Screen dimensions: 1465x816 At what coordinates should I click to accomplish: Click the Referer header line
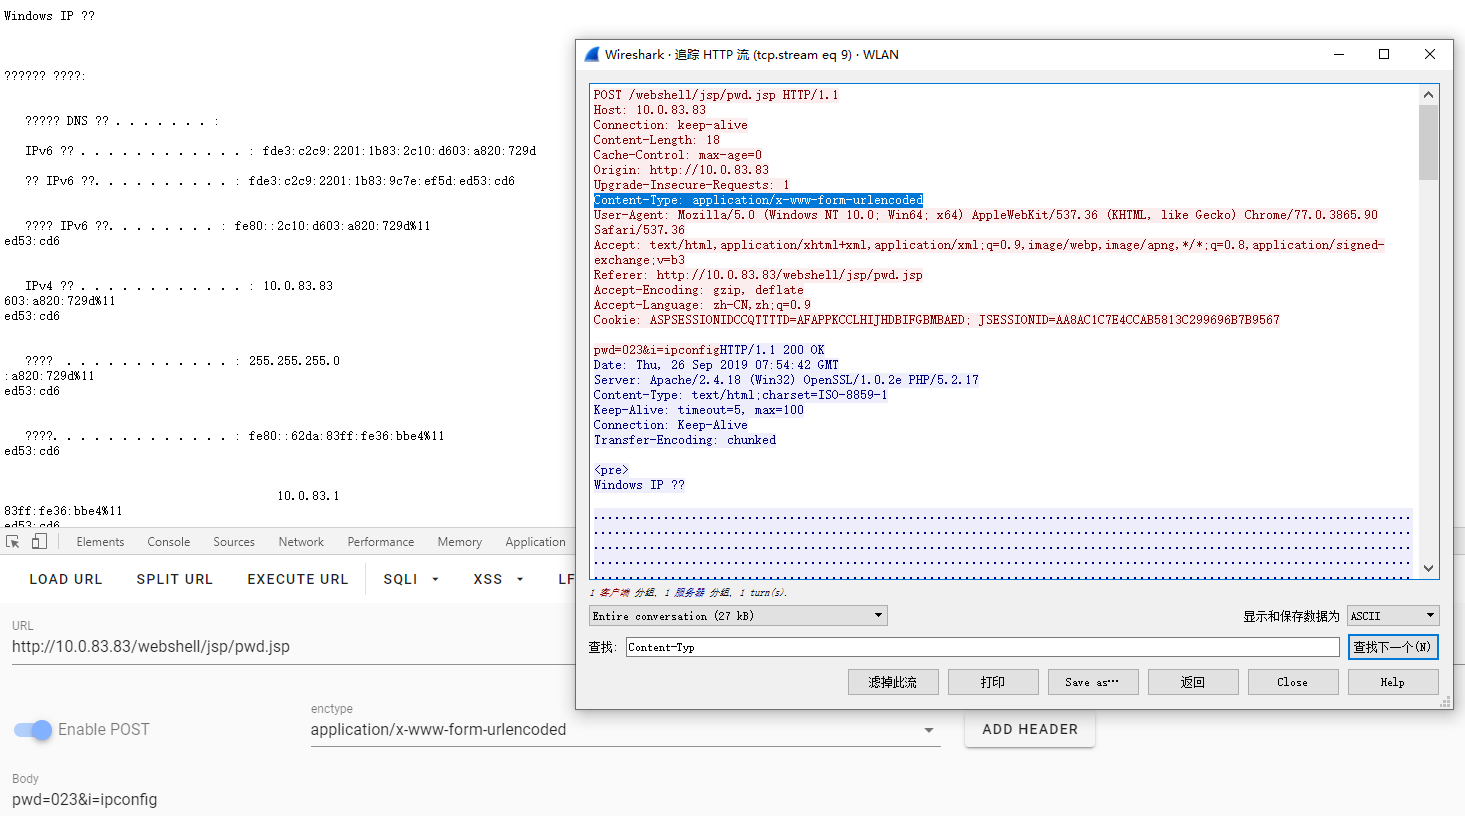[758, 275]
